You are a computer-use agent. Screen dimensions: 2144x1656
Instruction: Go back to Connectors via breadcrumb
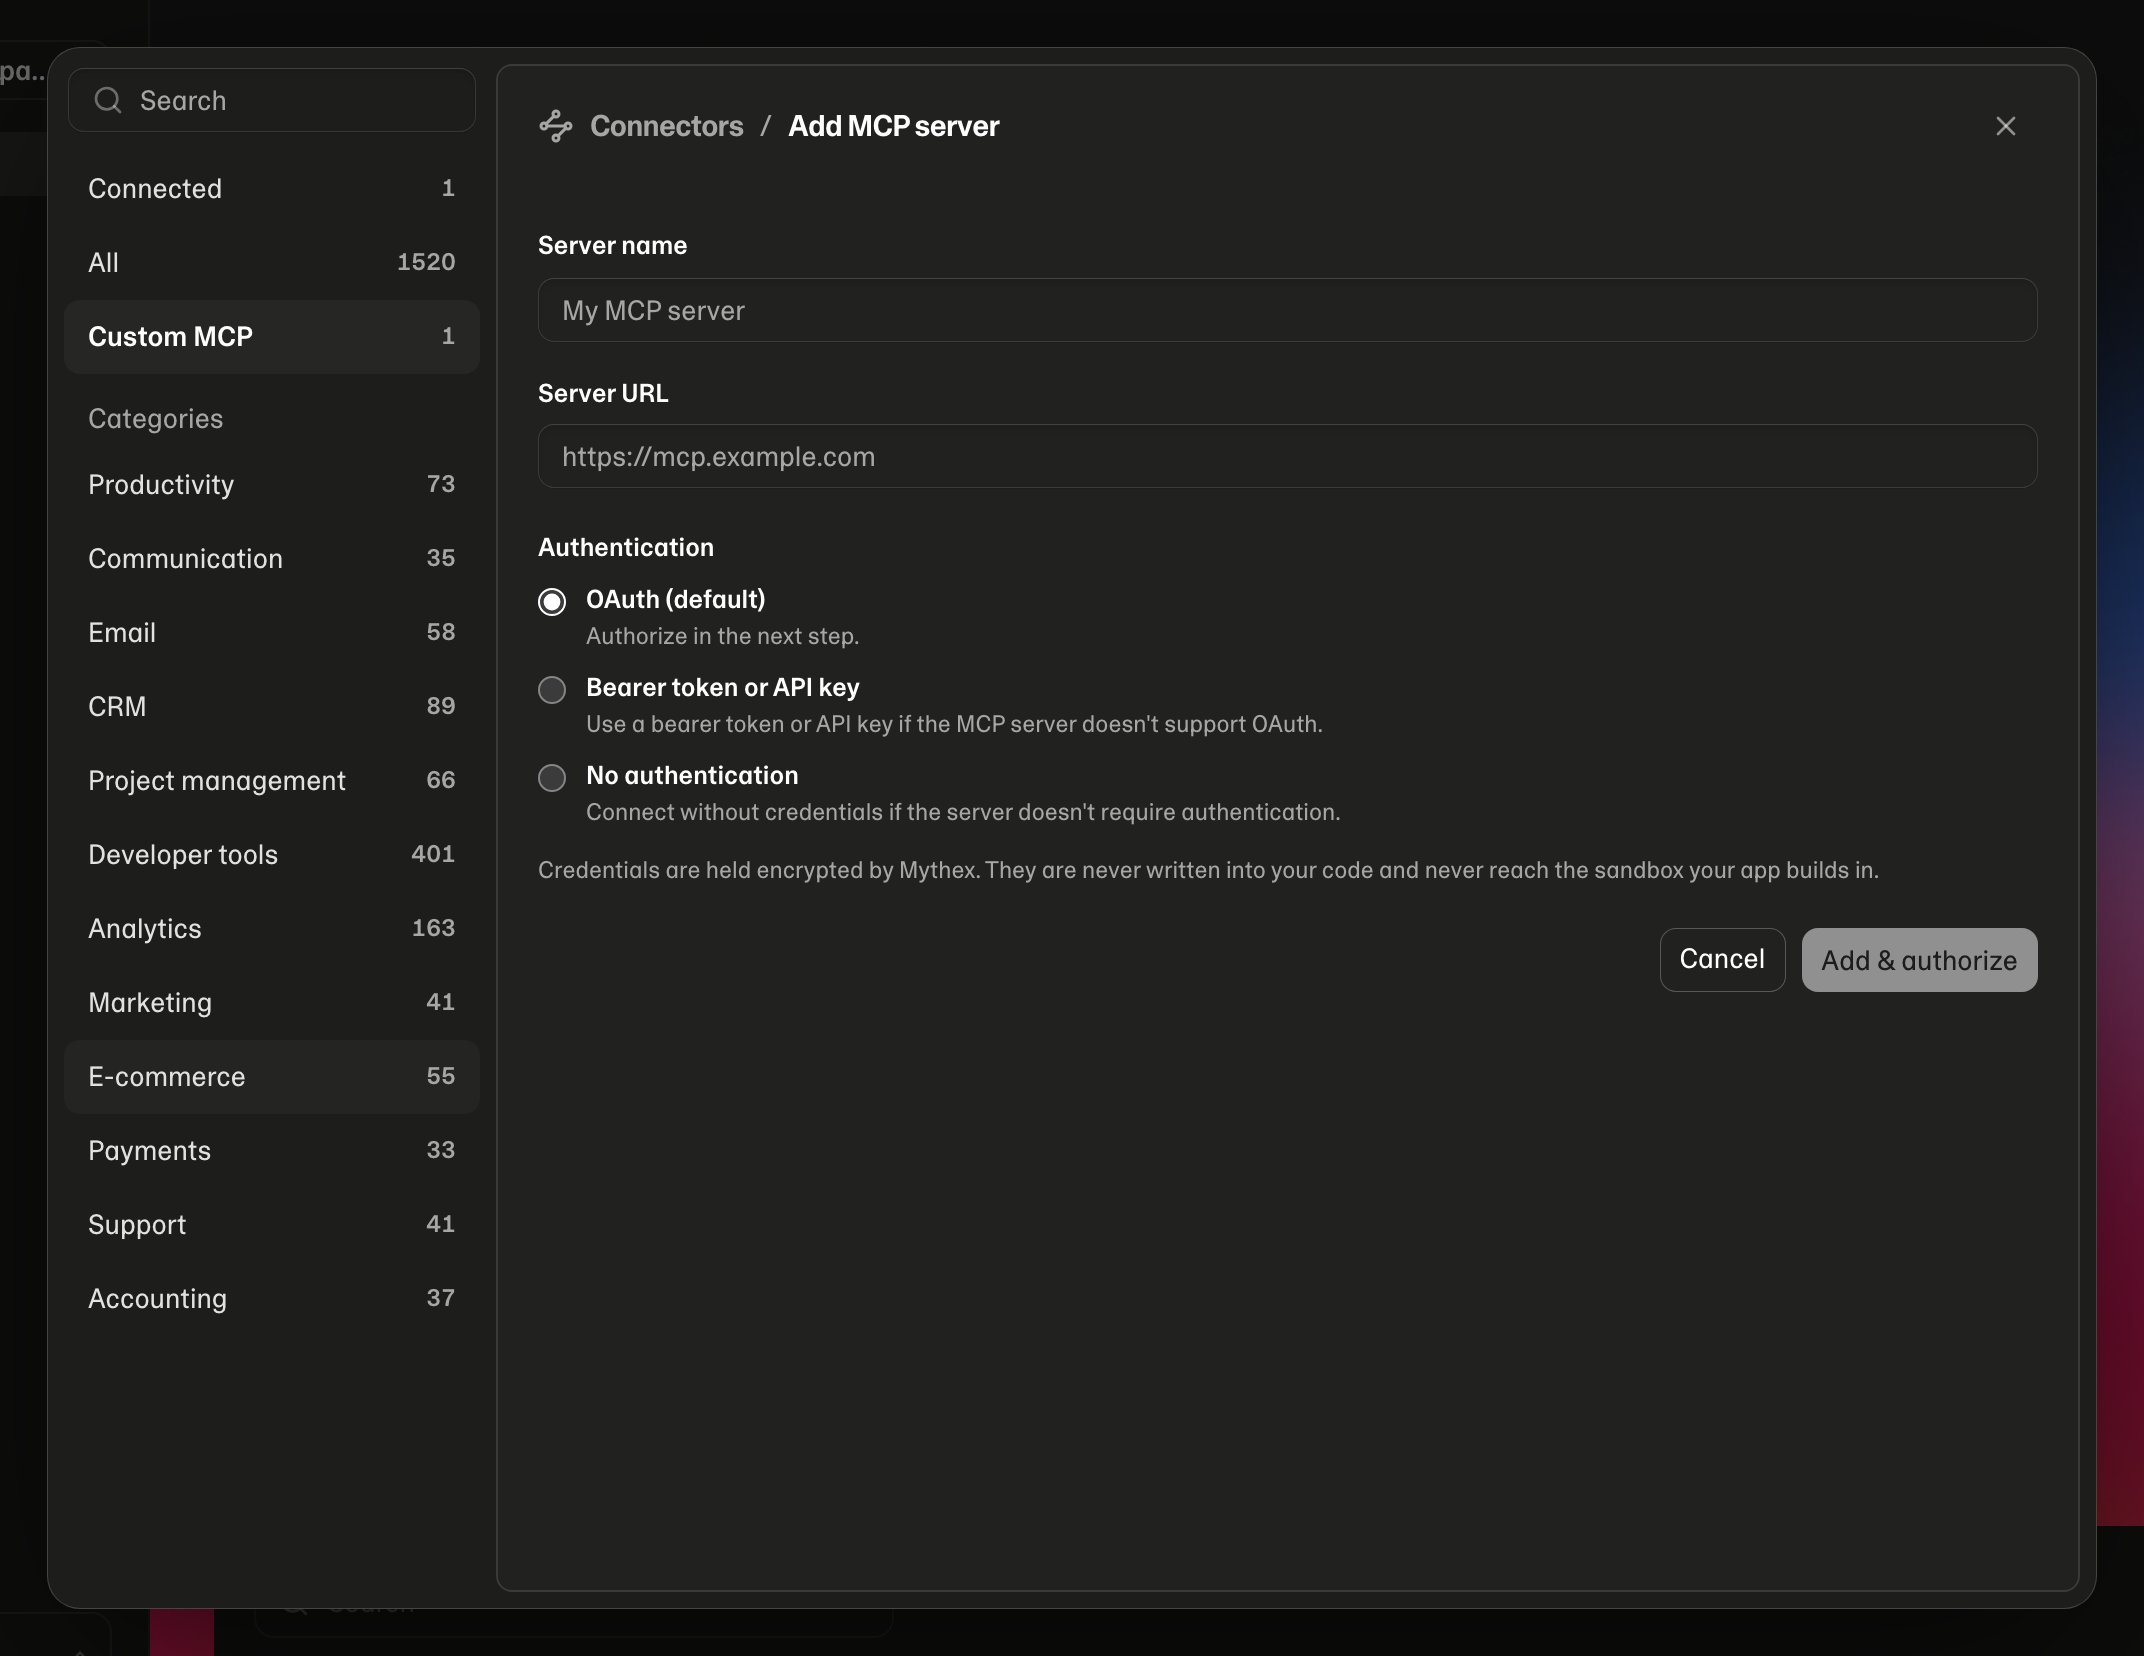click(x=666, y=126)
